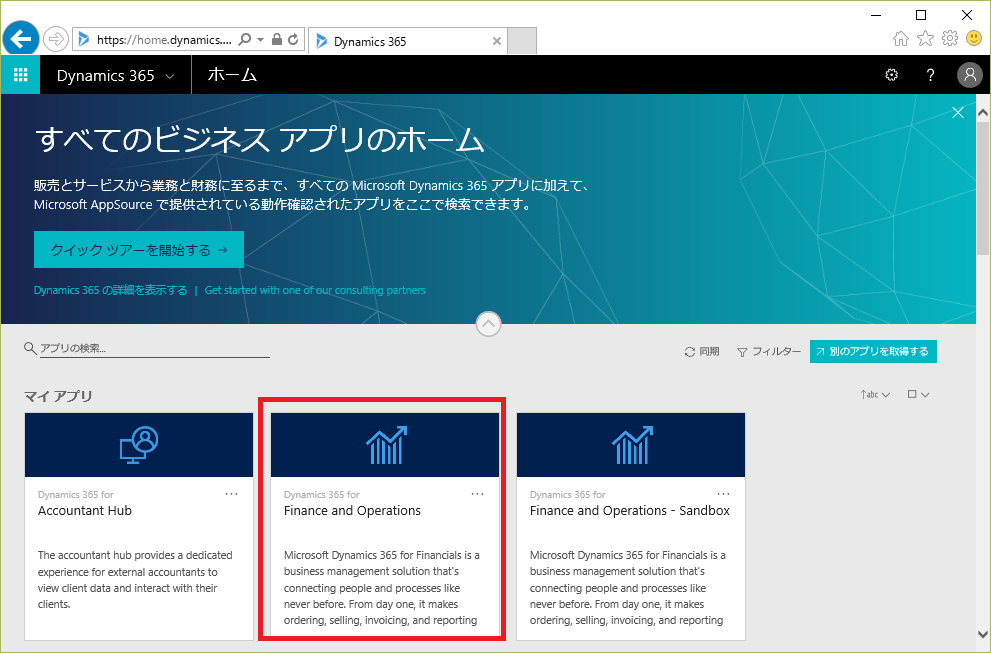Open the フィルター filter button
Viewport: 991px width, 653px height.
point(769,351)
